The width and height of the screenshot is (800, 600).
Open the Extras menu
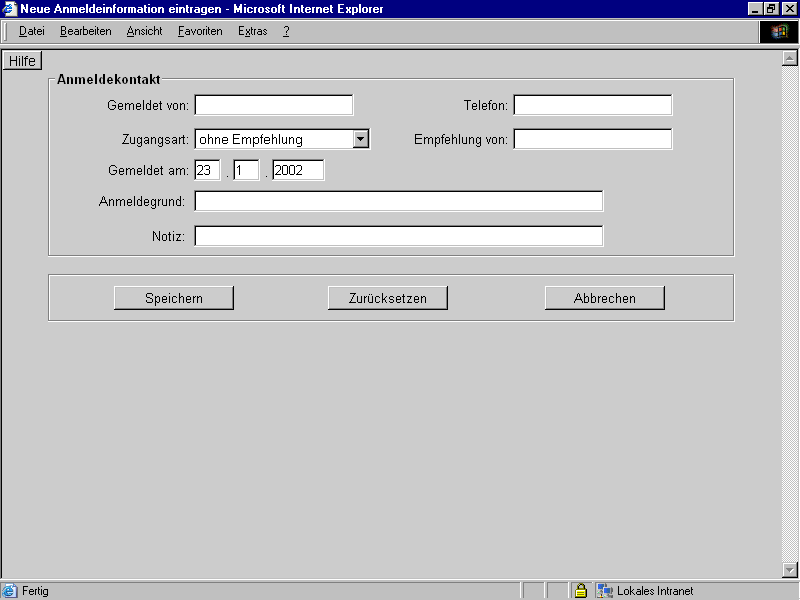click(252, 31)
